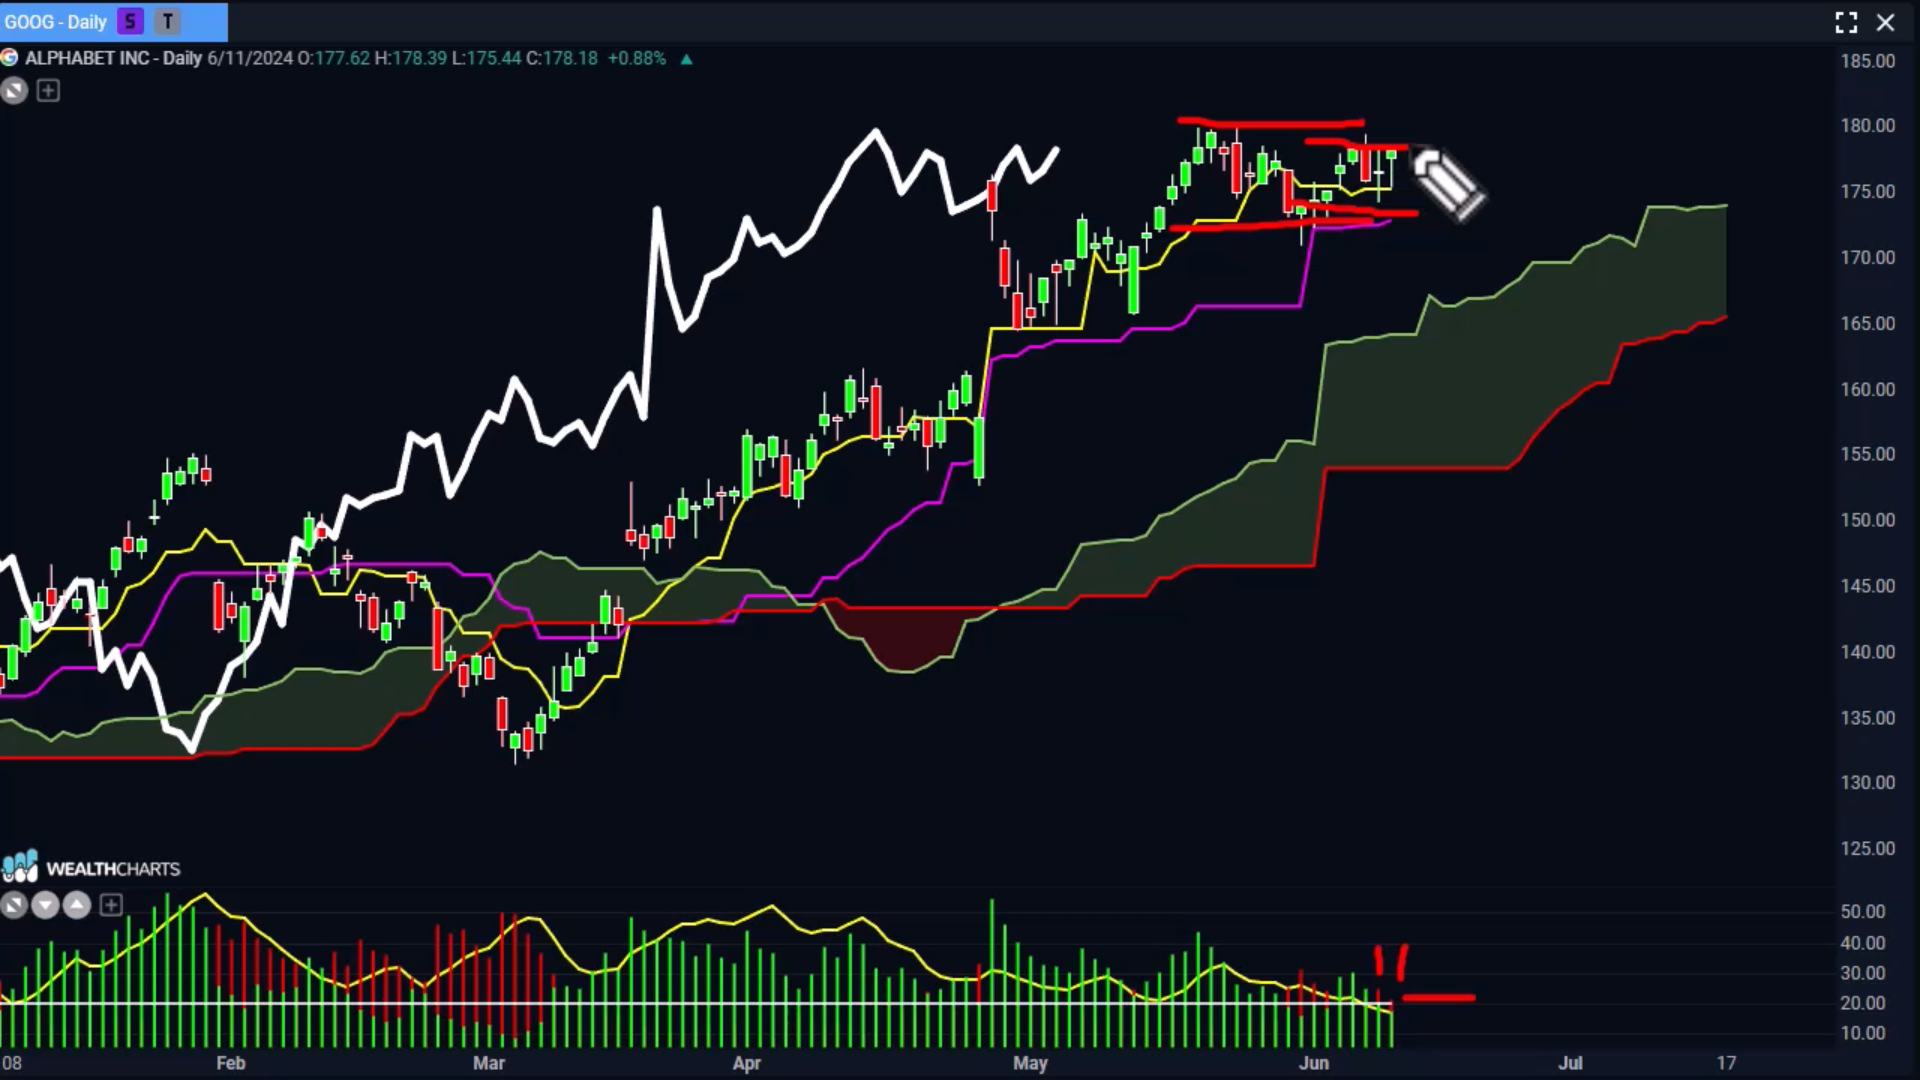Click the Mar label on time axis
The image size is (1920, 1080).
[489, 1063]
